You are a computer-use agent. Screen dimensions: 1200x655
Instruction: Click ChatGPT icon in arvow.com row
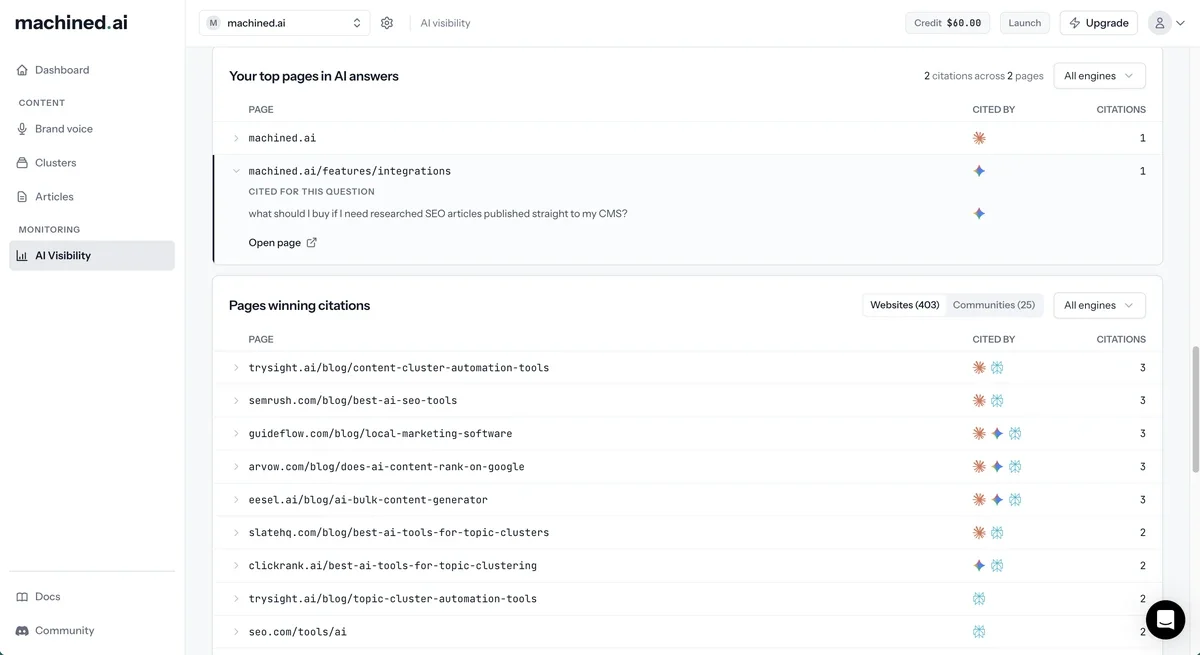tap(1015, 466)
